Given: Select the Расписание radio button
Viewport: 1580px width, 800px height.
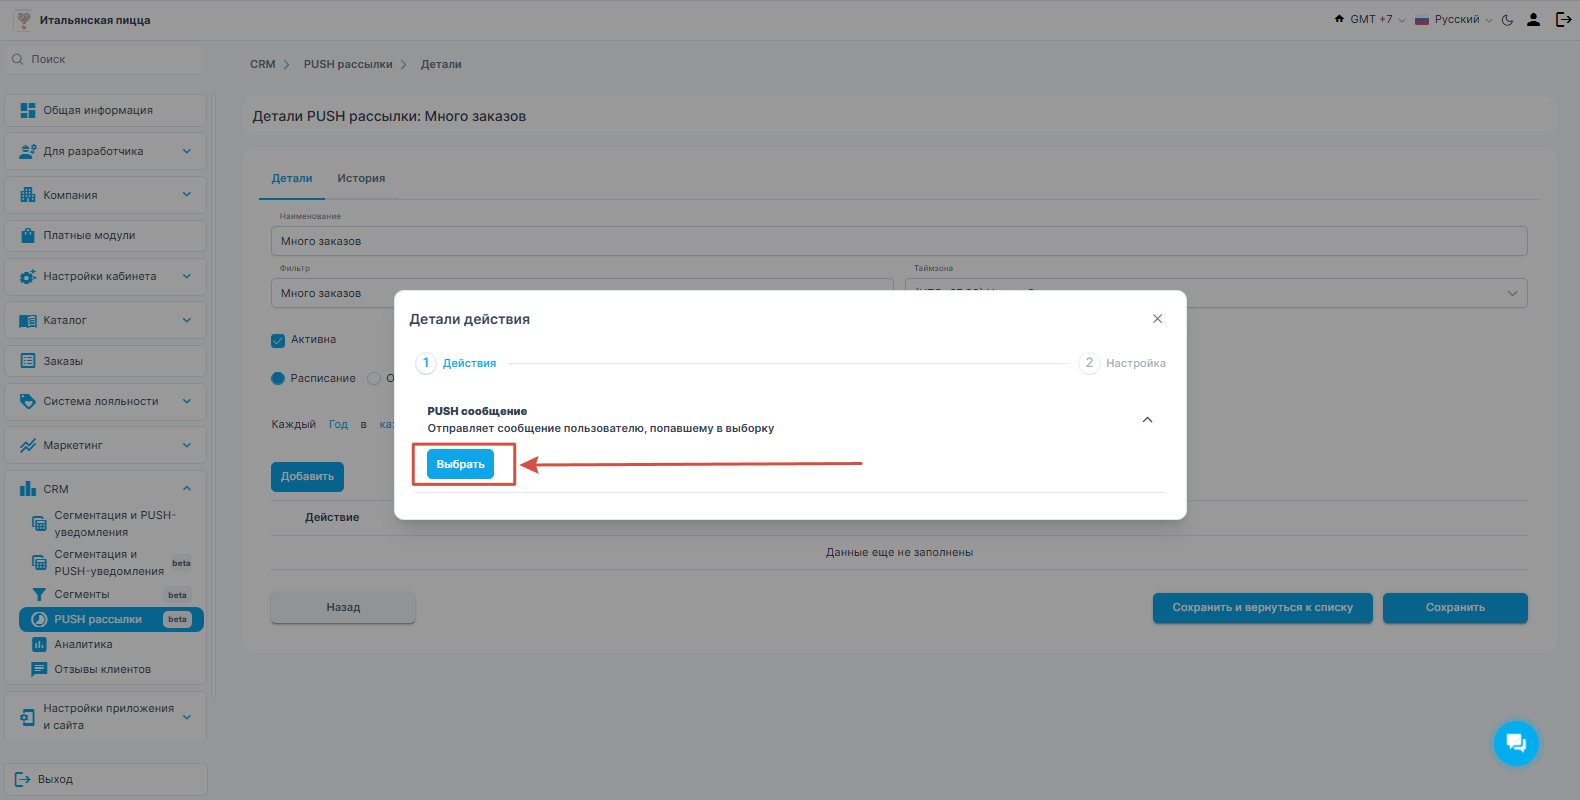Looking at the screenshot, I should (x=278, y=378).
